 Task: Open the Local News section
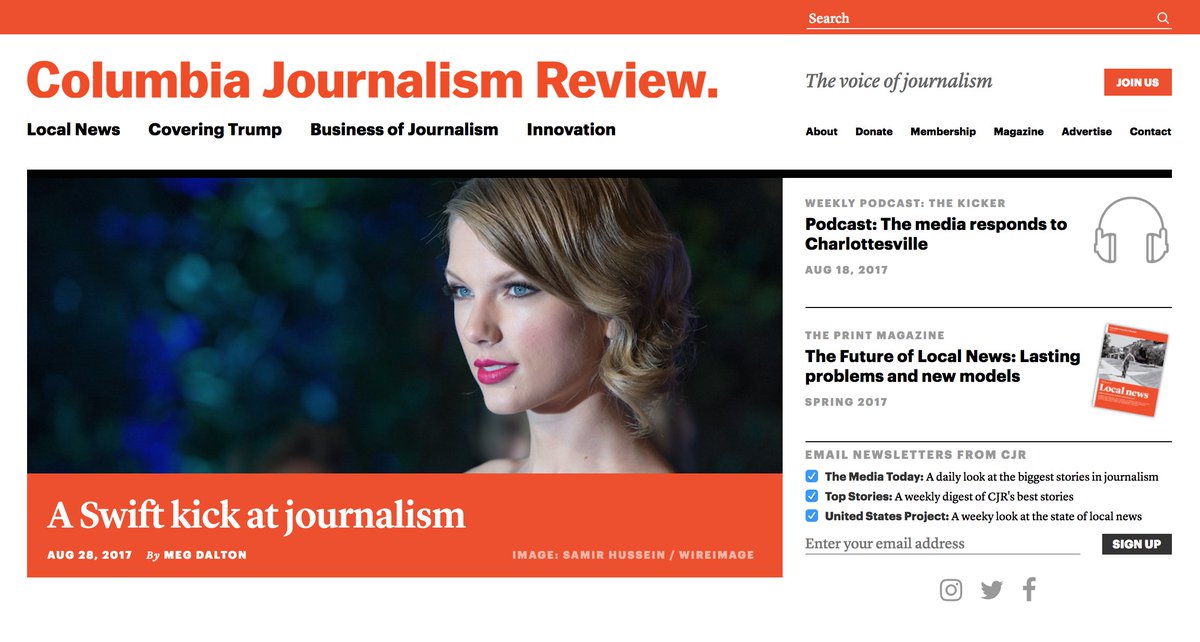pyautogui.click(x=73, y=129)
